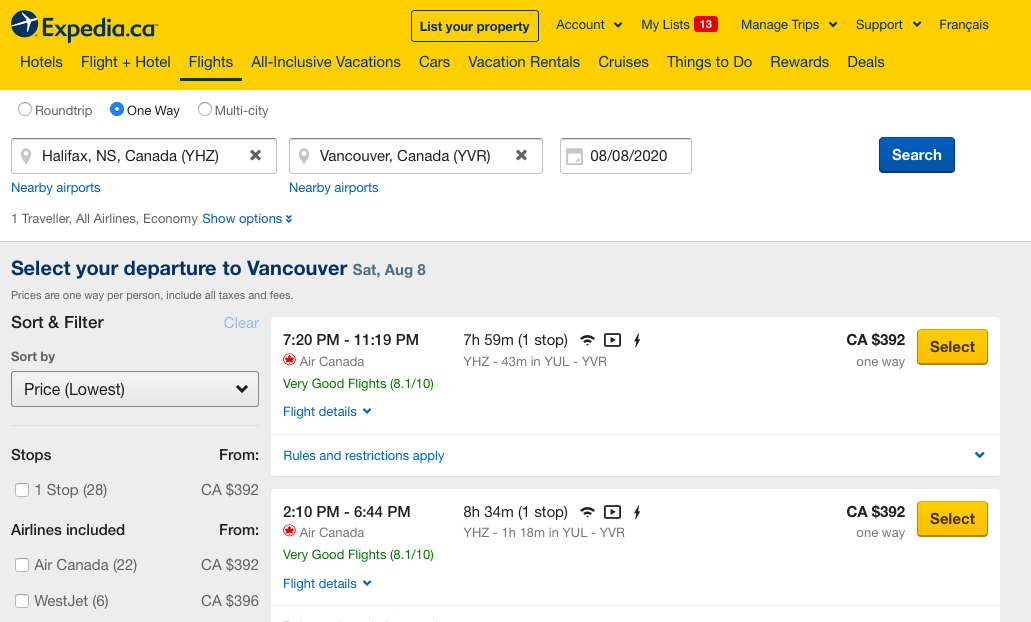Check the Air Canada airline filter
The width and height of the screenshot is (1031, 622).
tap(22, 565)
